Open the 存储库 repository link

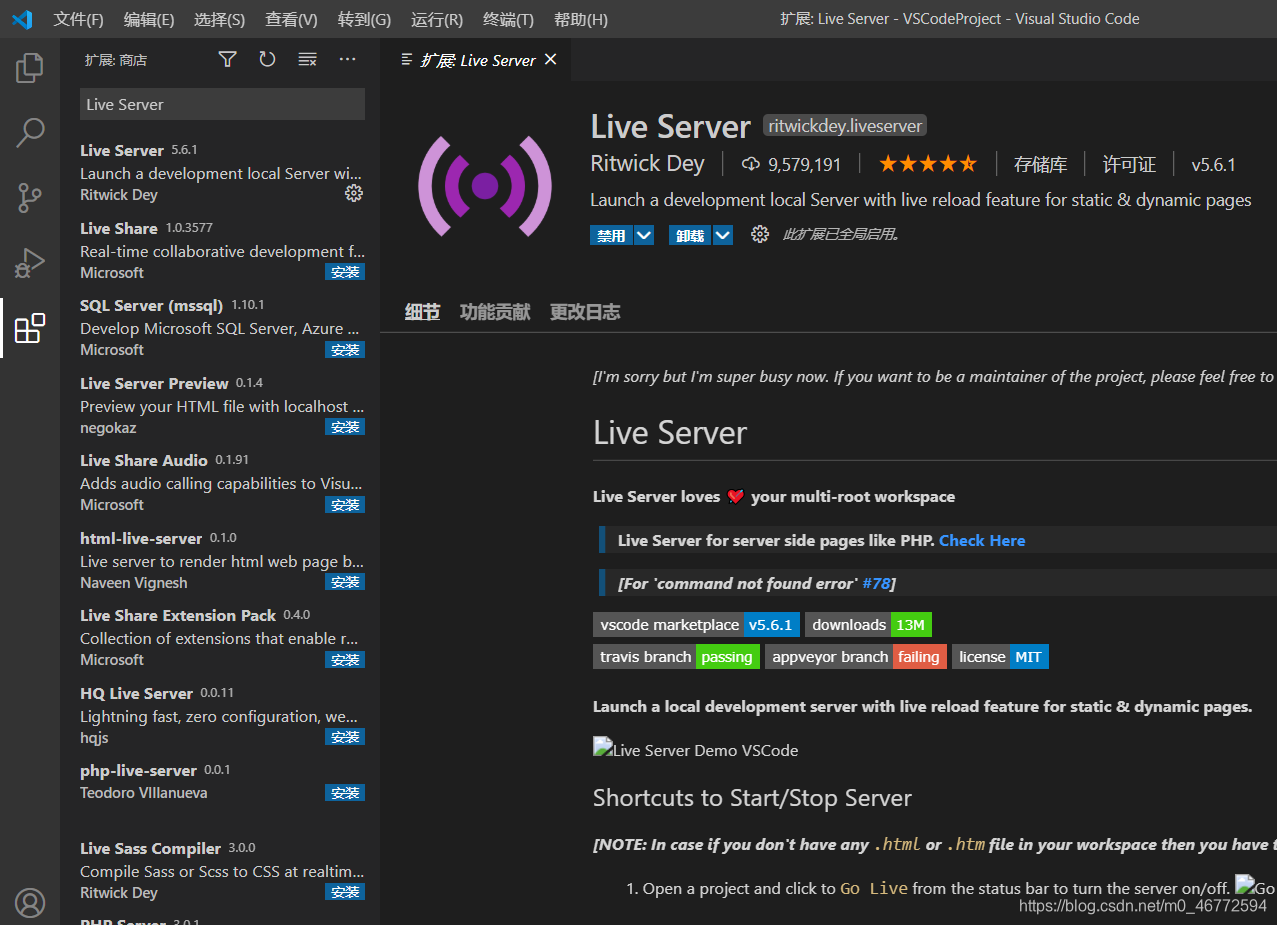pyautogui.click(x=1040, y=164)
